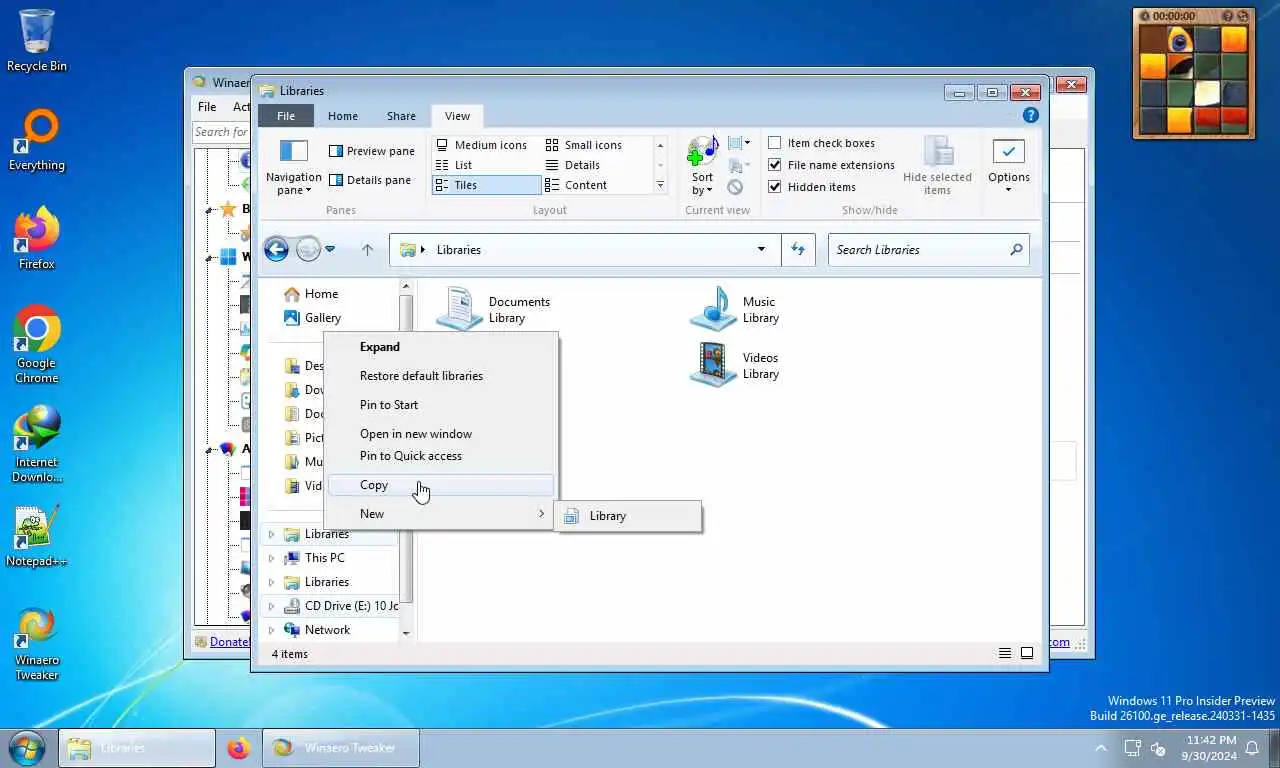This screenshot has width=1280, height=768.
Task: Select the Documents Library tile
Action: (494, 309)
